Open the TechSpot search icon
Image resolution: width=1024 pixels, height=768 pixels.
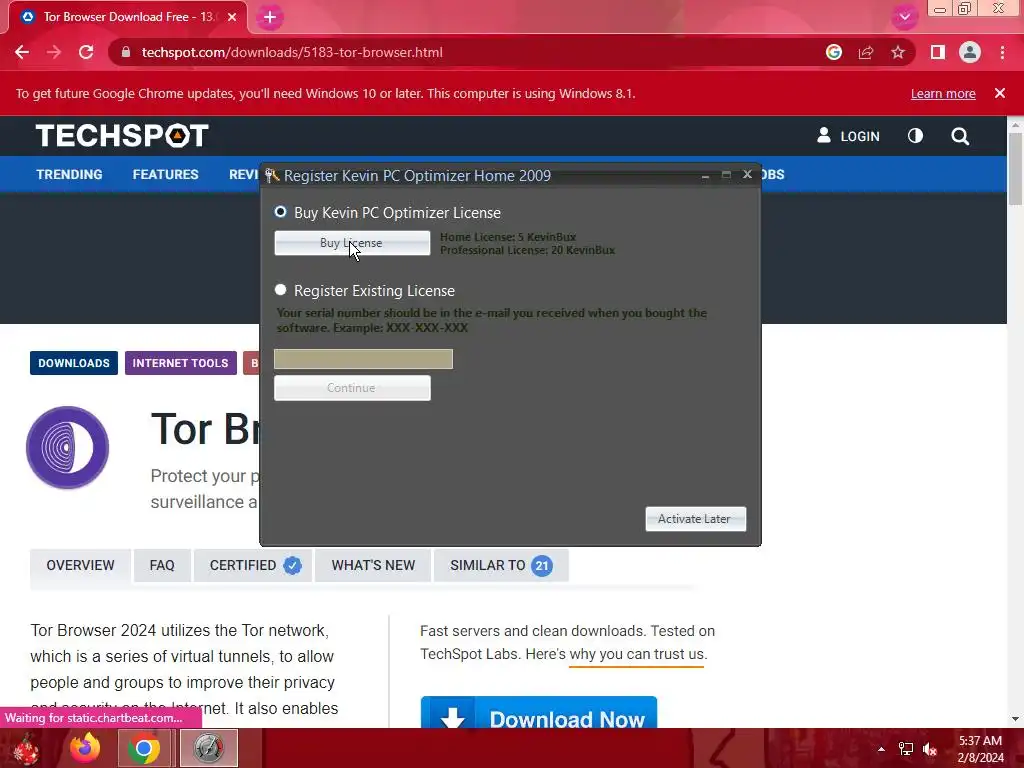tap(960, 136)
